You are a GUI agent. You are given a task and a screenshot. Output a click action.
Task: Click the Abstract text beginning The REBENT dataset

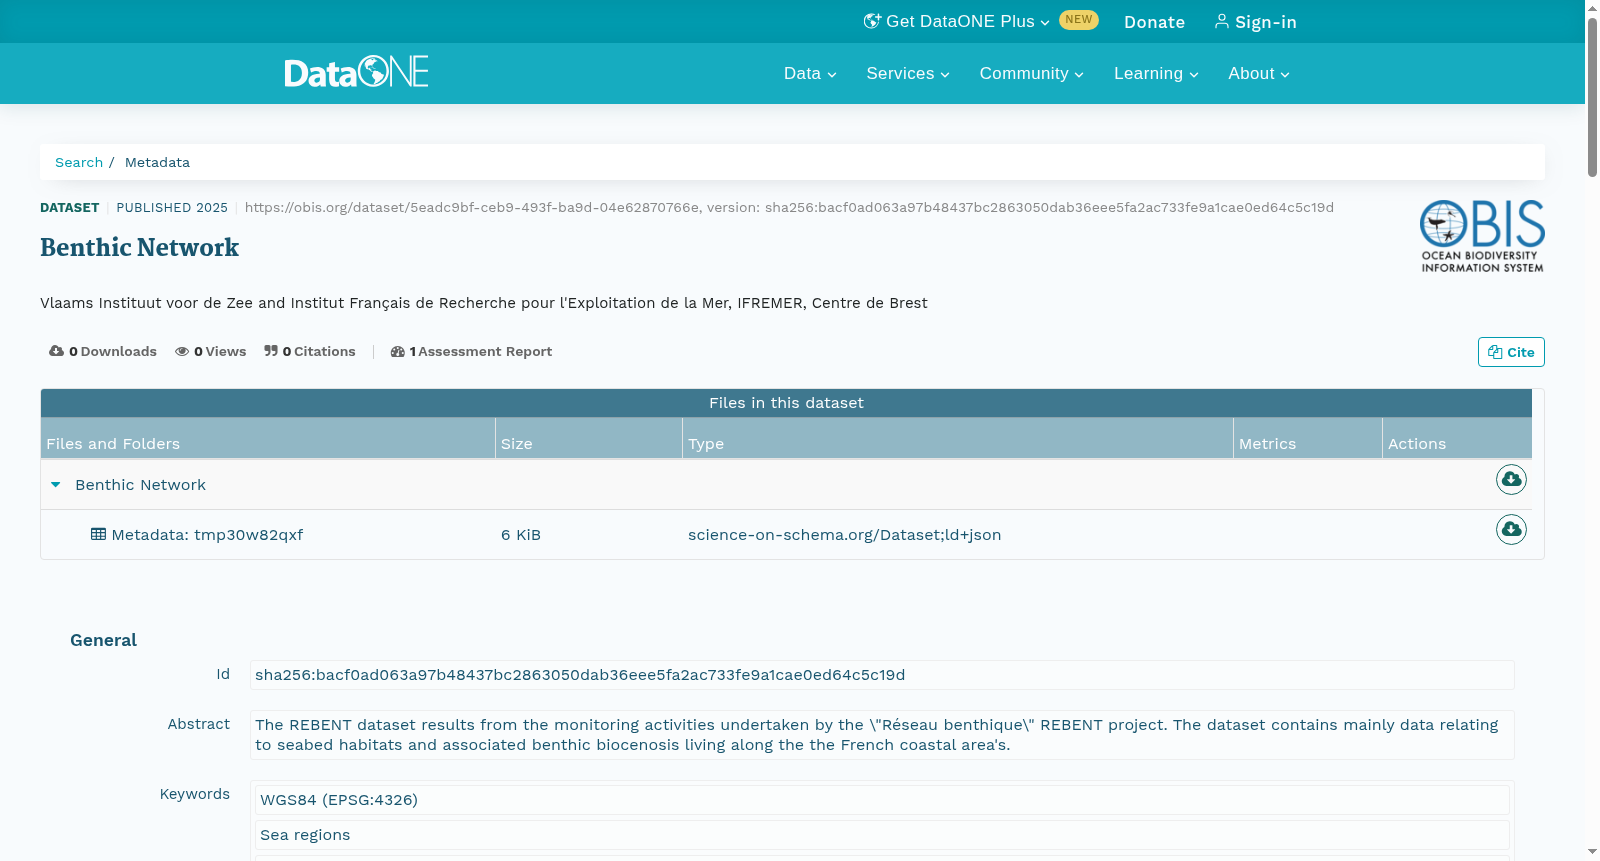[x=882, y=735]
